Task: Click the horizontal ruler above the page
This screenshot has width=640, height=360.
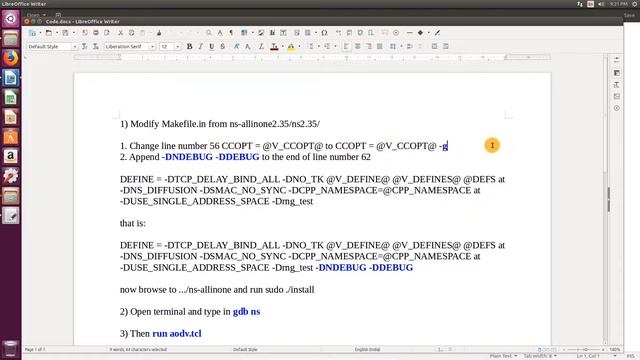Action: (x=312, y=58)
